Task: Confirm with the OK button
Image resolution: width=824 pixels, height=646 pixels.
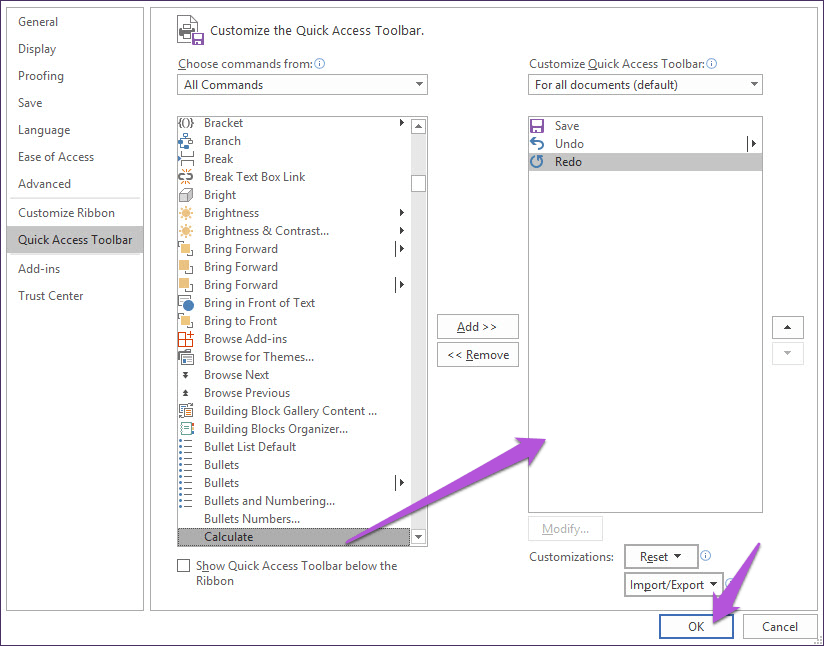Action: click(x=696, y=627)
